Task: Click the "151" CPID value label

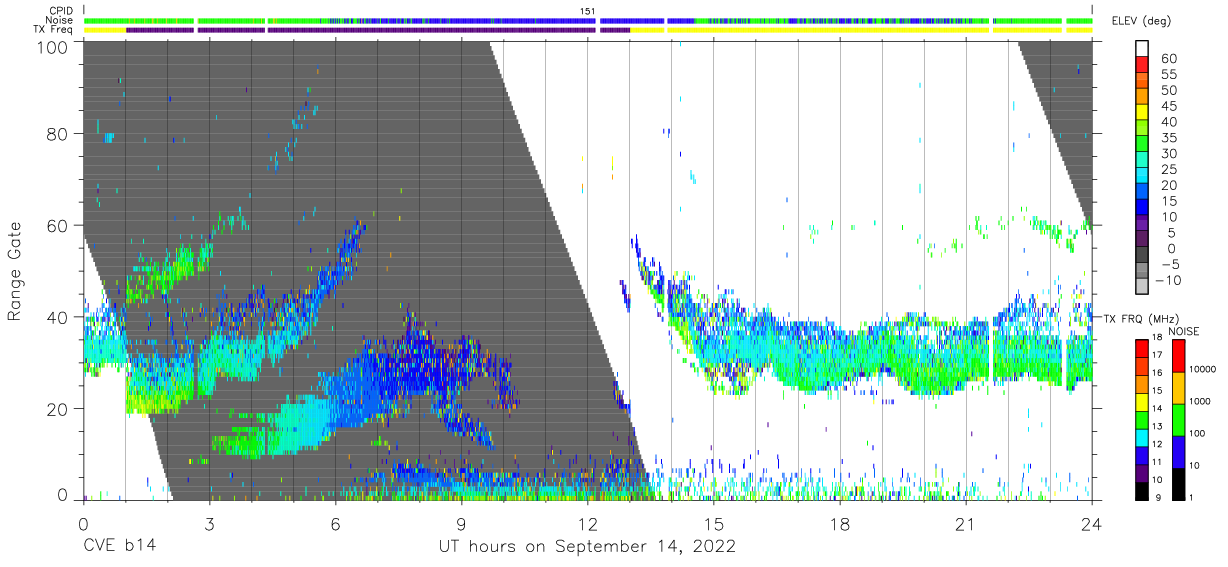Action: pos(588,11)
